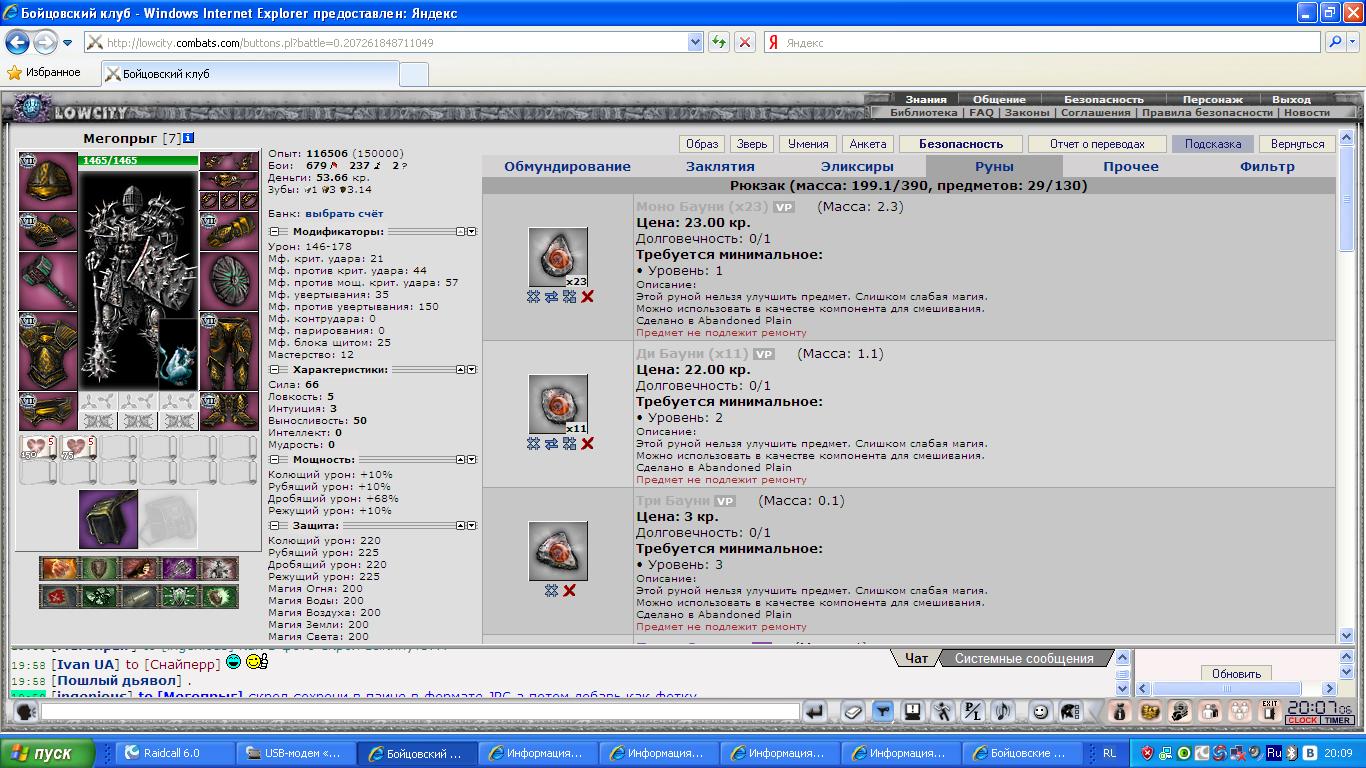Open the Персонаж menu
This screenshot has height=768, width=1366.
pos(1212,99)
